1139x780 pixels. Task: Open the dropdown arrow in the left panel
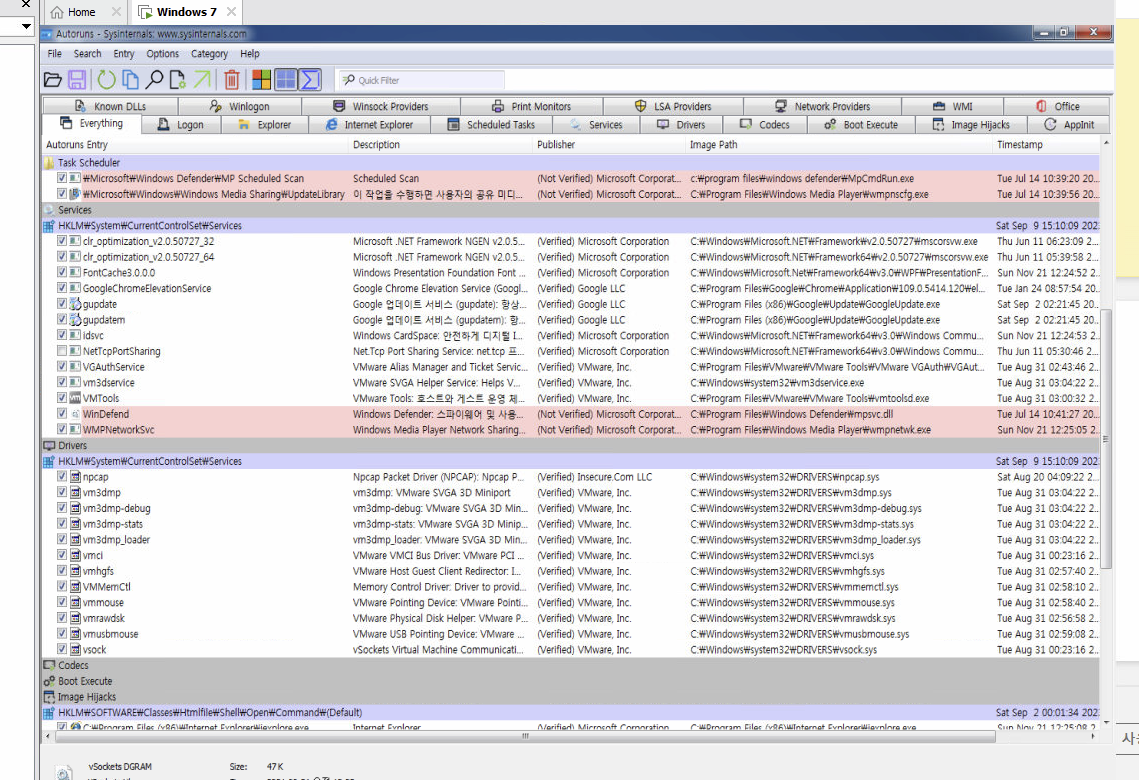[27, 26]
